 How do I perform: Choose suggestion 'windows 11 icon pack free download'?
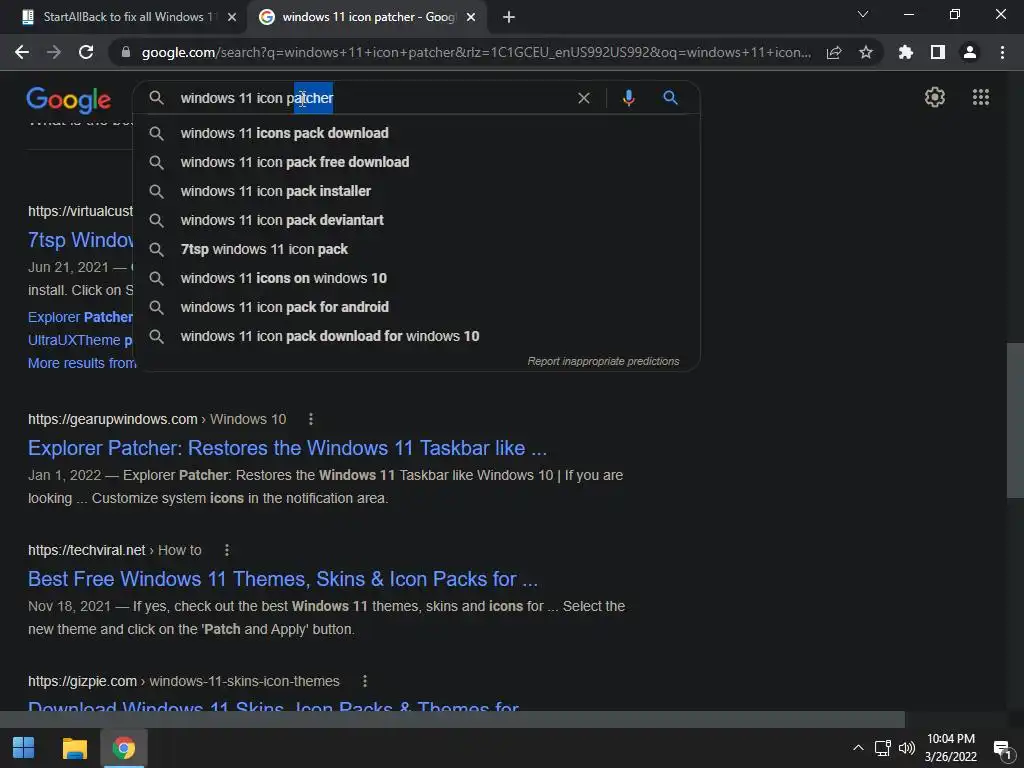pos(417,162)
